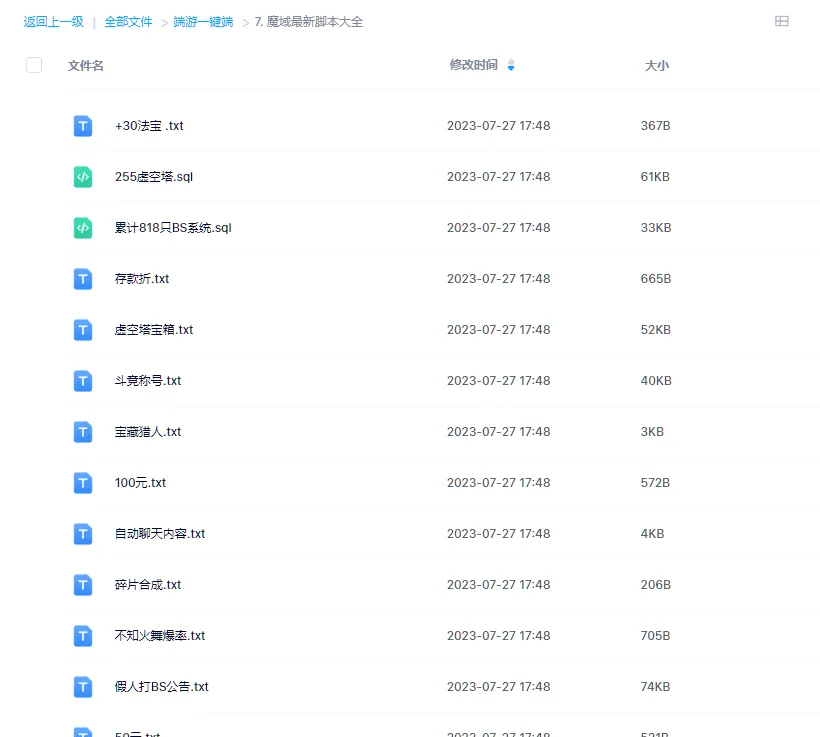
Task: Click the text file icon for 假人打BS公告.txt
Action: (x=83, y=687)
